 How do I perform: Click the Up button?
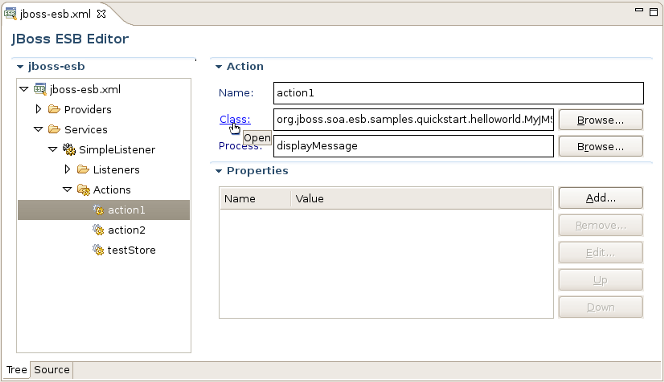(600, 280)
